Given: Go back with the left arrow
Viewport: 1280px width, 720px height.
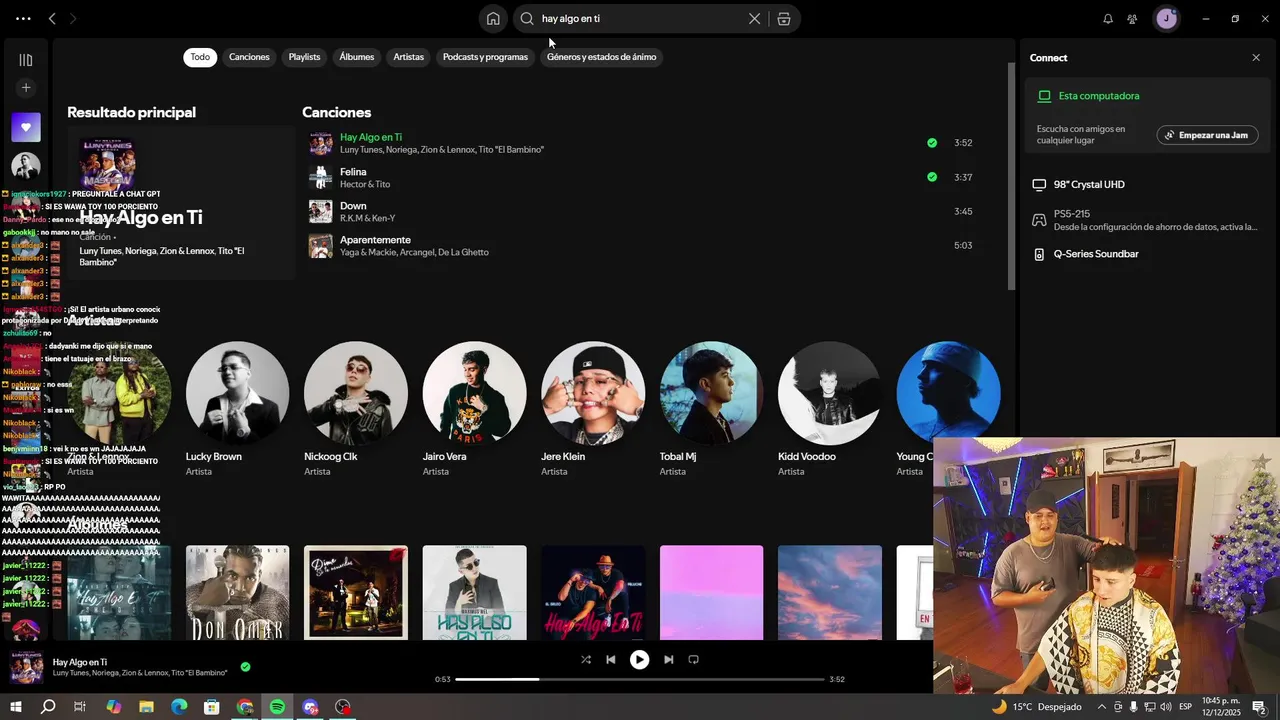Looking at the screenshot, I should 52,18.
